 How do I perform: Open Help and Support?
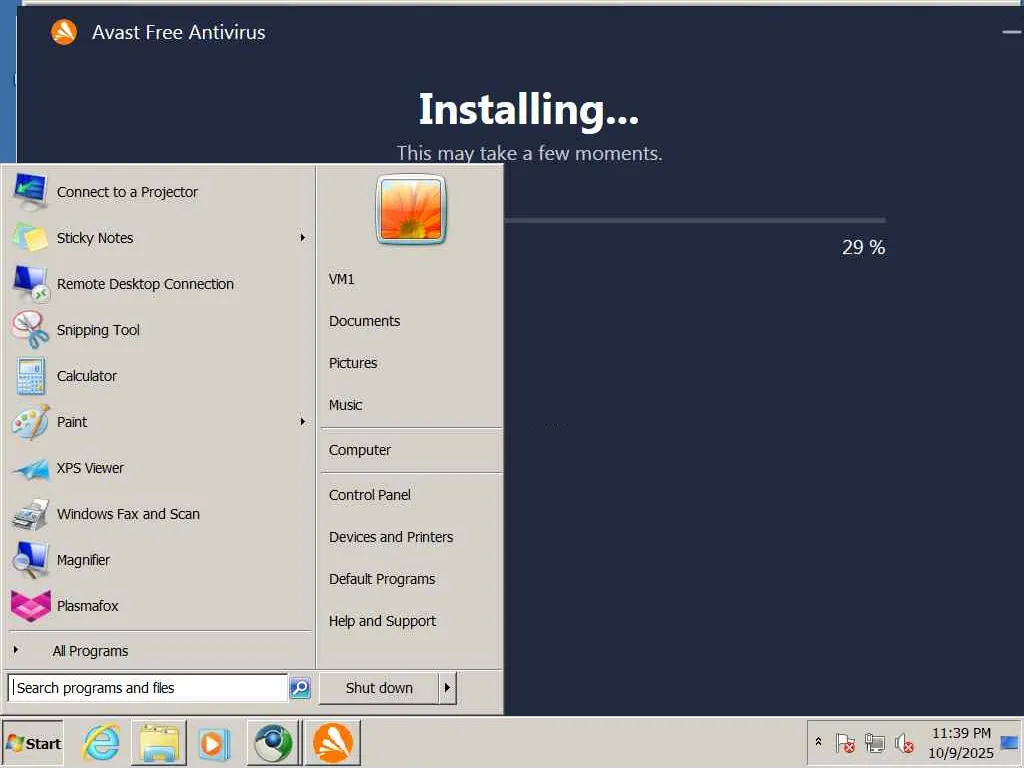tap(383, 621)
